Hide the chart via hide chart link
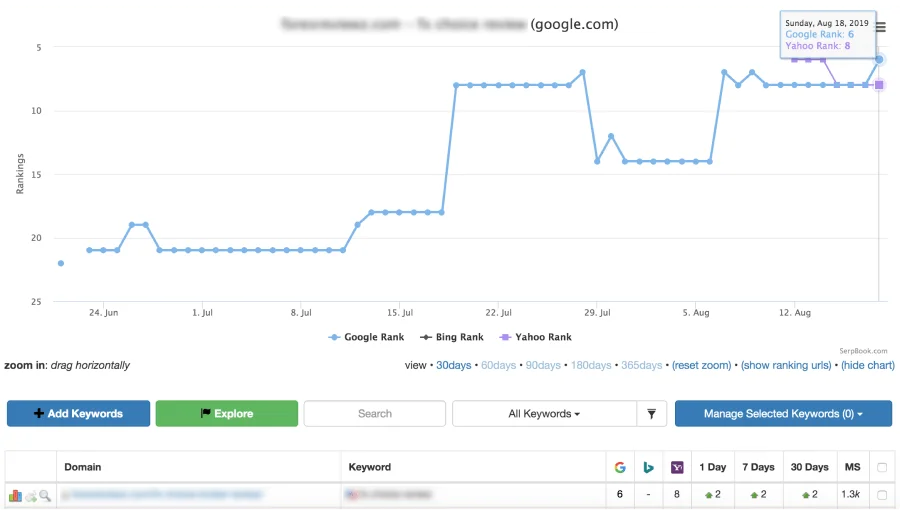900x515 pixels. 867,366
